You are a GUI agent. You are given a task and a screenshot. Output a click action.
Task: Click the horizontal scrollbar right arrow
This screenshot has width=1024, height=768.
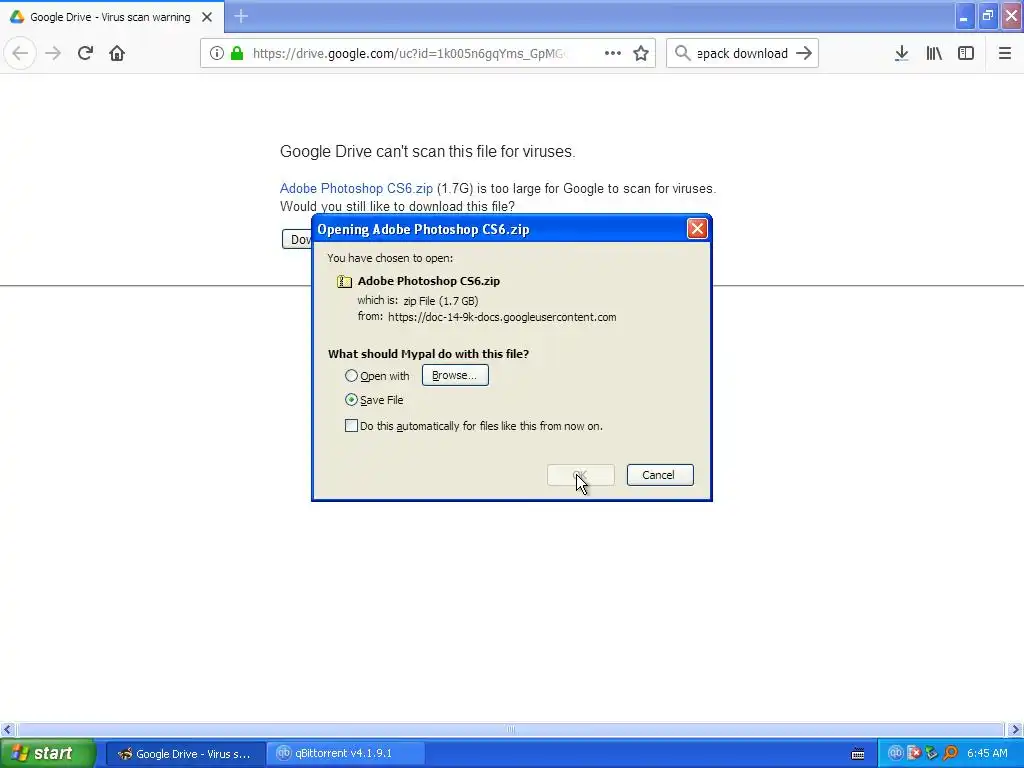(x=1015, y=729)
